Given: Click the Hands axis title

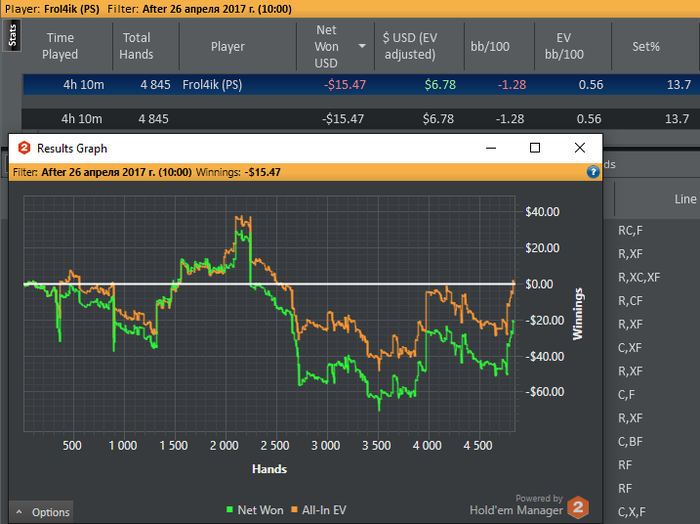Looking at the screenshot, I should pyautogui.click(x=269, y=469).
